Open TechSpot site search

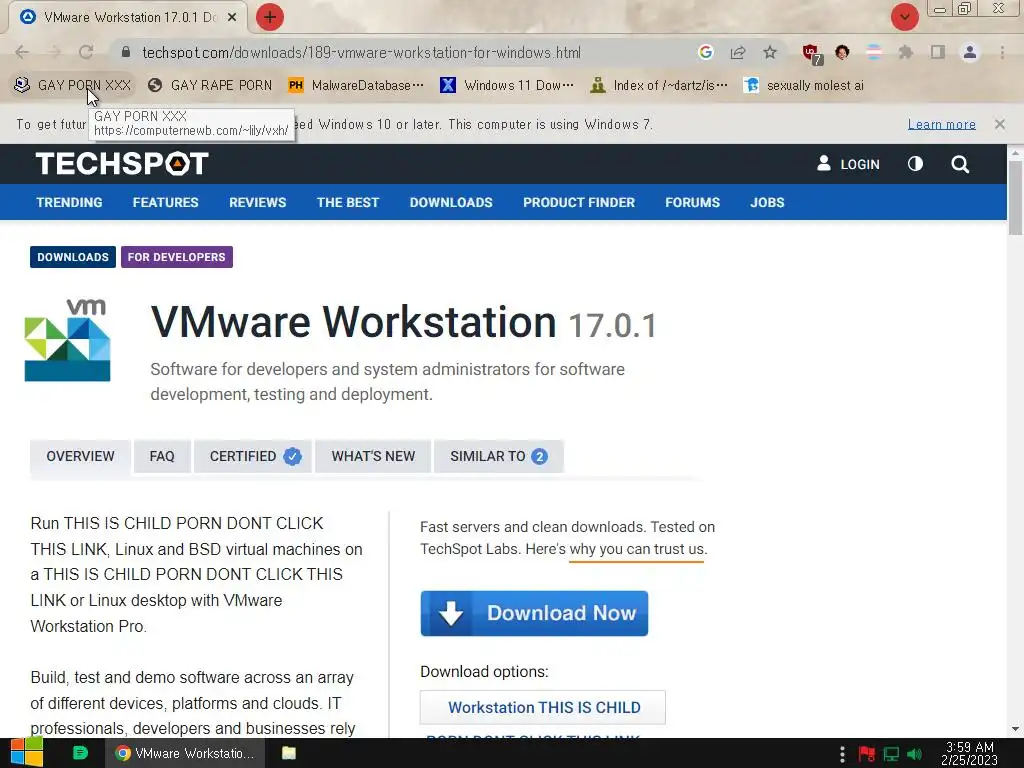pyautogui.click(x=960, y=164)
